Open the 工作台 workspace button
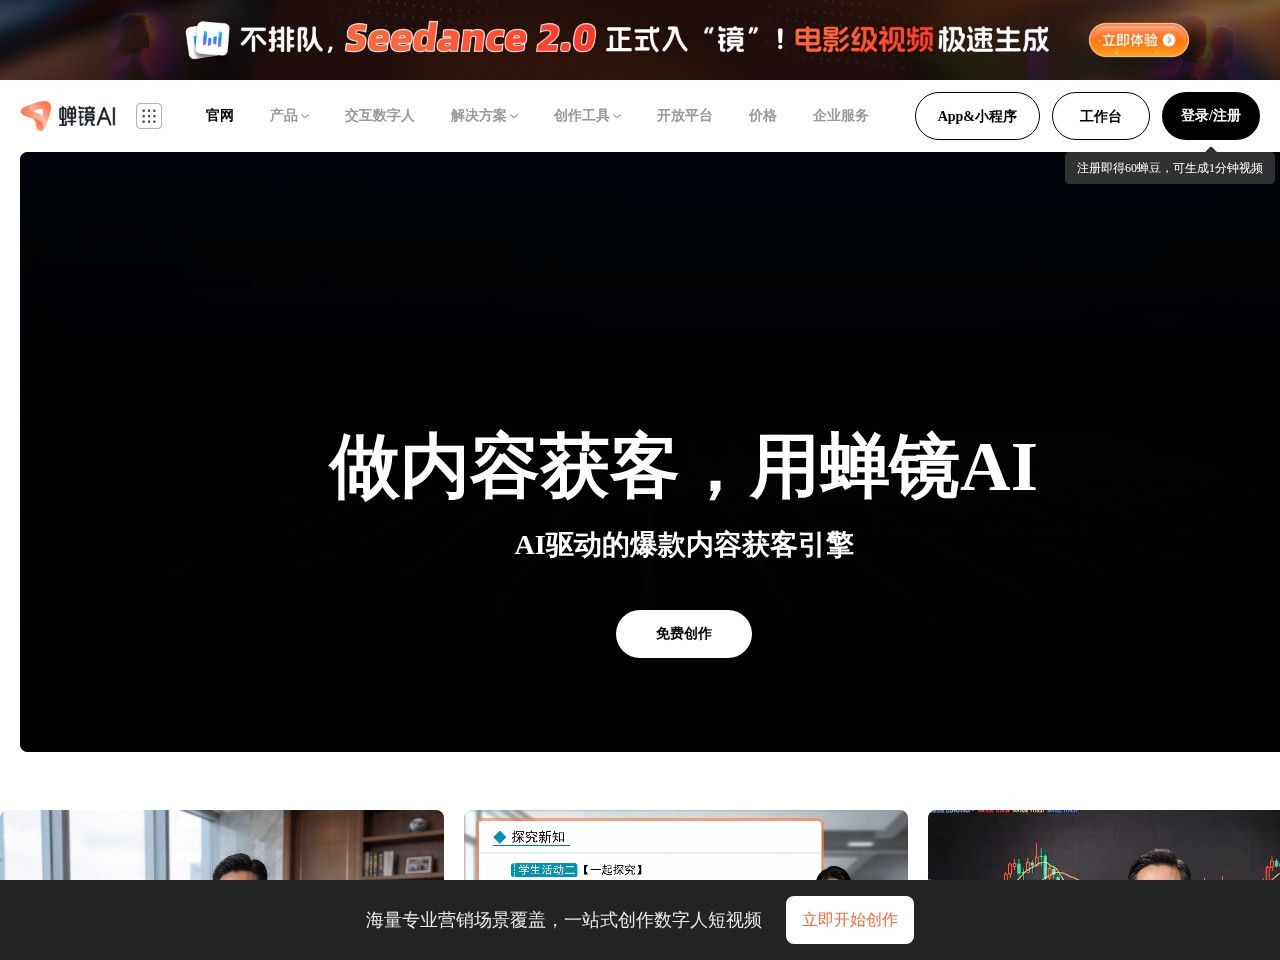Screen dimensions: 1280x960 coord(1101,116)
